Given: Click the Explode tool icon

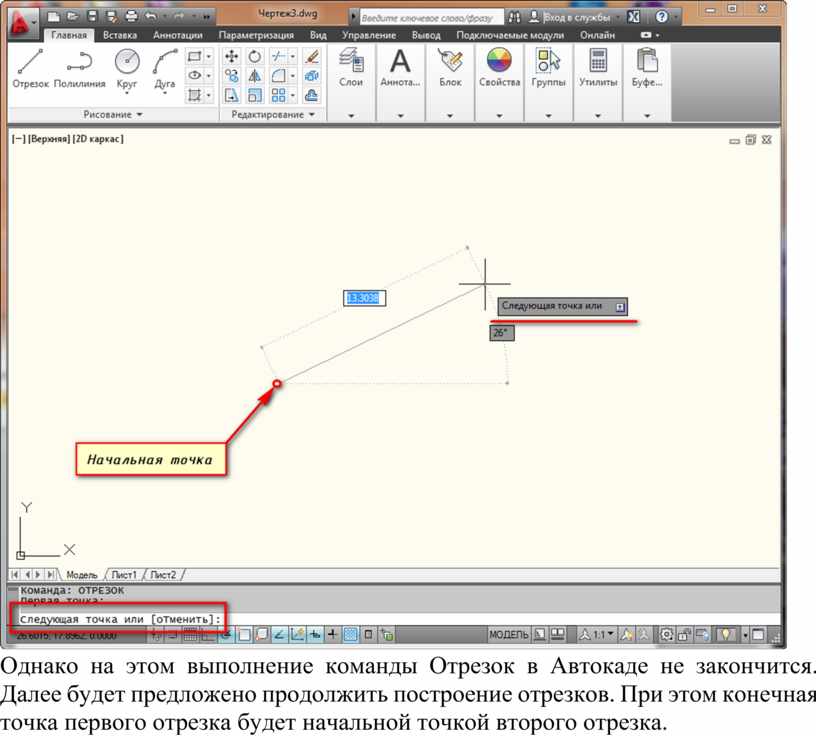Looking at the screenshot, I should (x=312, y=76).
